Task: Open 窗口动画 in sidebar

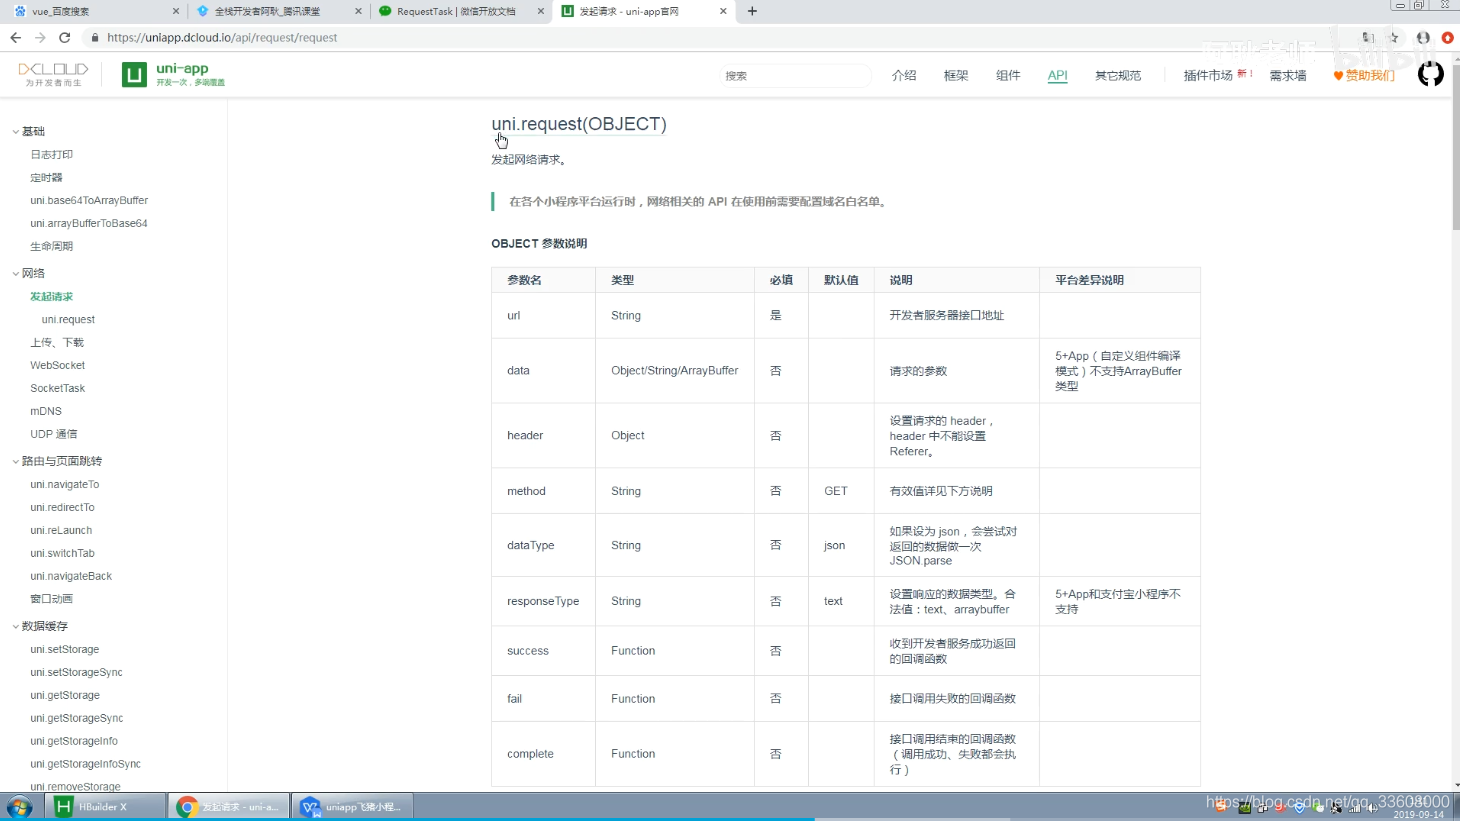Action: click(x=51, y=599)
